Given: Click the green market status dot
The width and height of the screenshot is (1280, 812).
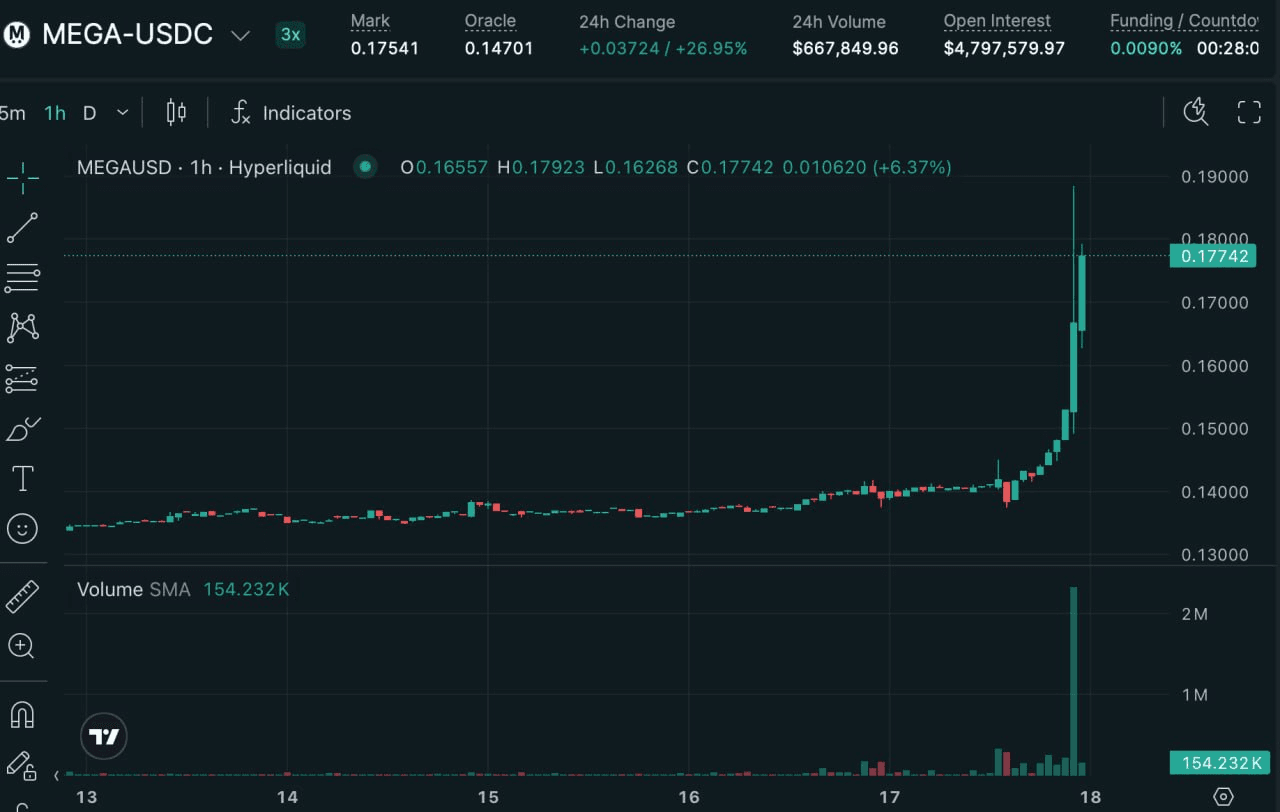Looking at the screenshot, I should click(365, 167).
